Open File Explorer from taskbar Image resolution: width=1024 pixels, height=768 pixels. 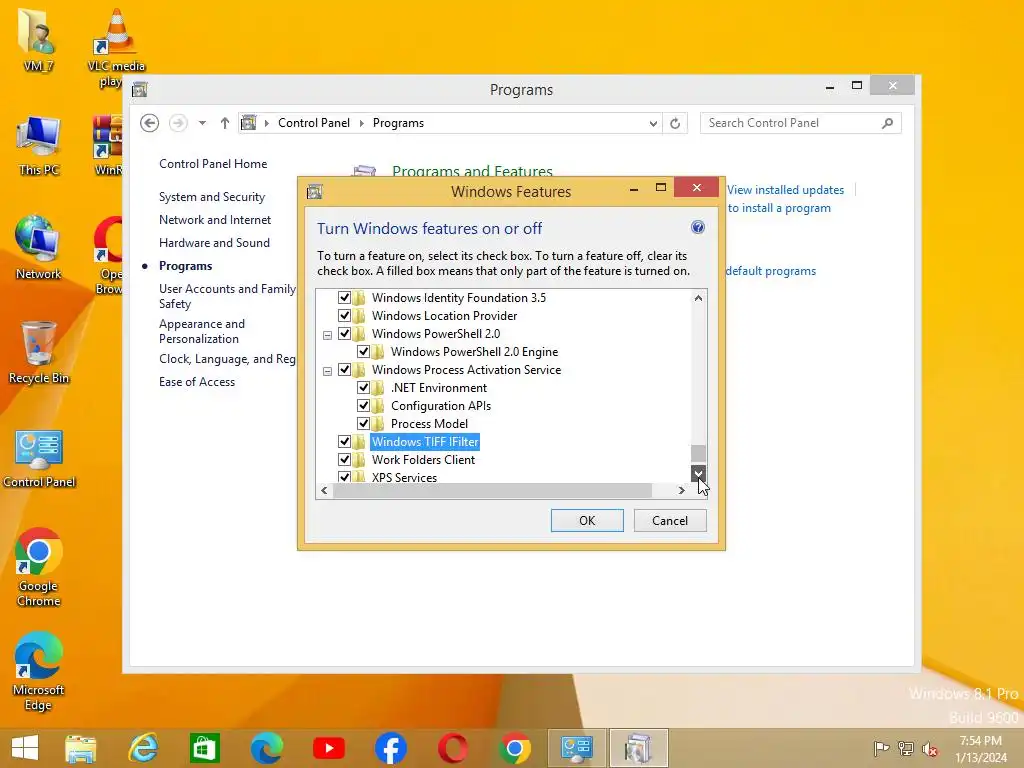pos(80,748)
